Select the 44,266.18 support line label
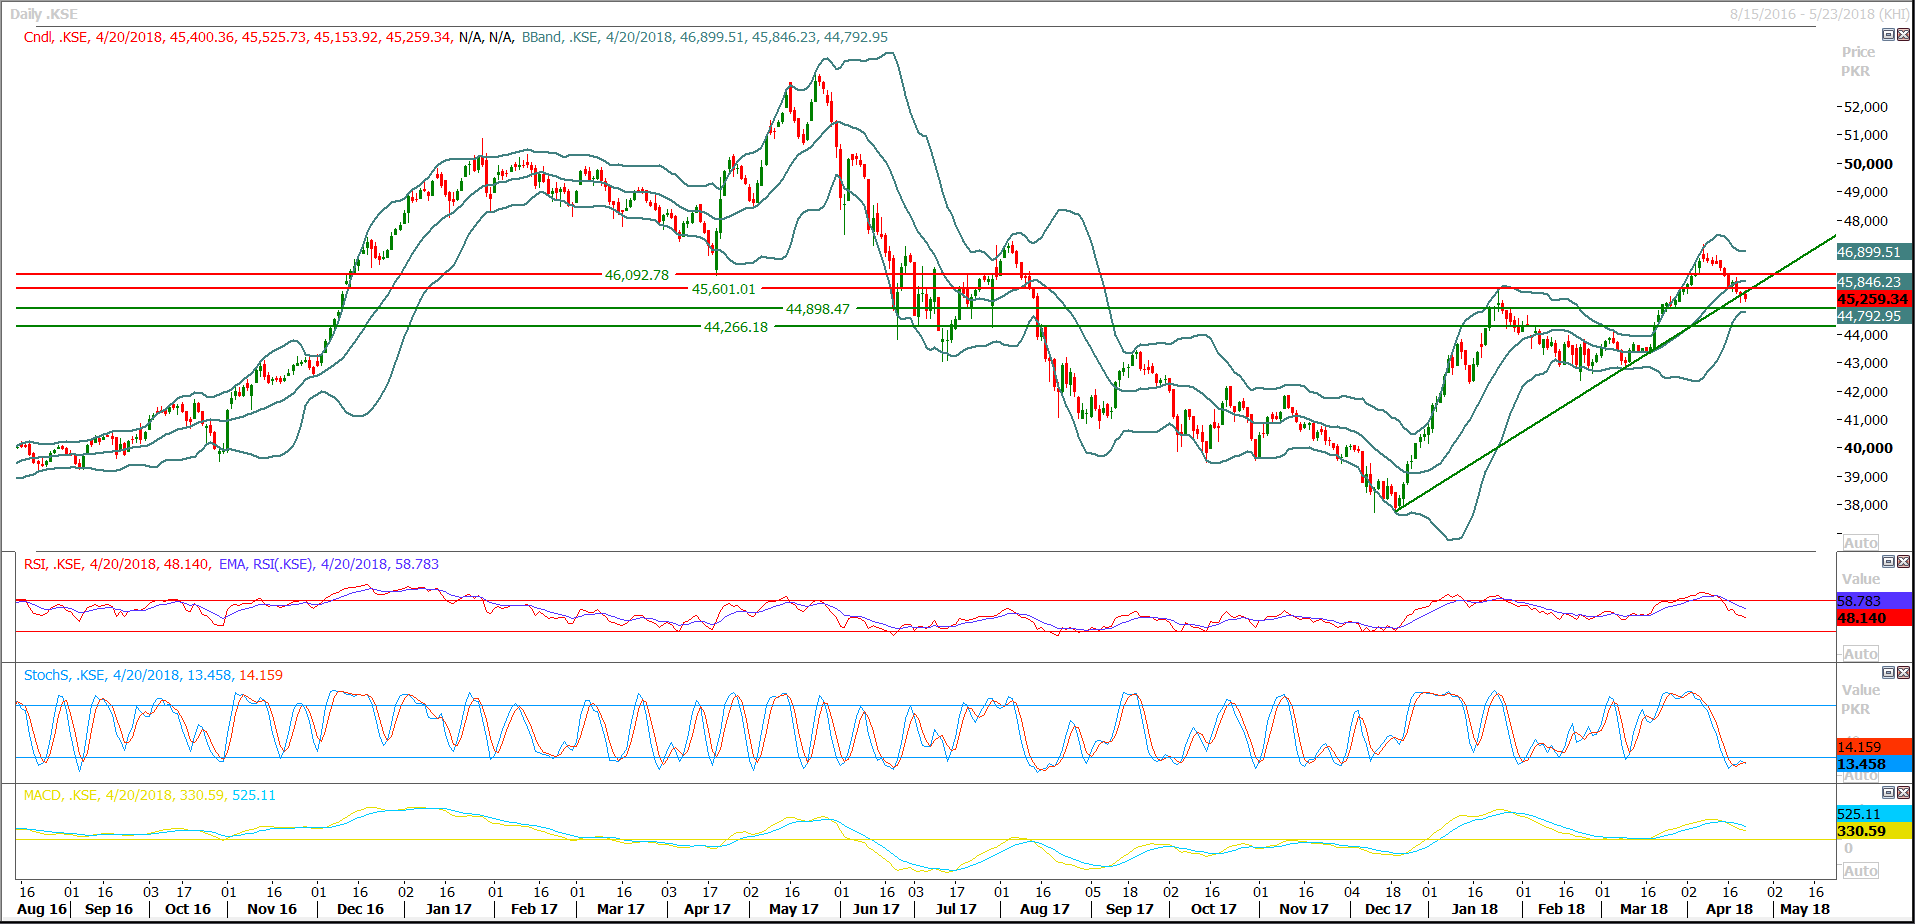The width and height of the screenshot is (1915, 924). [736, 327]
